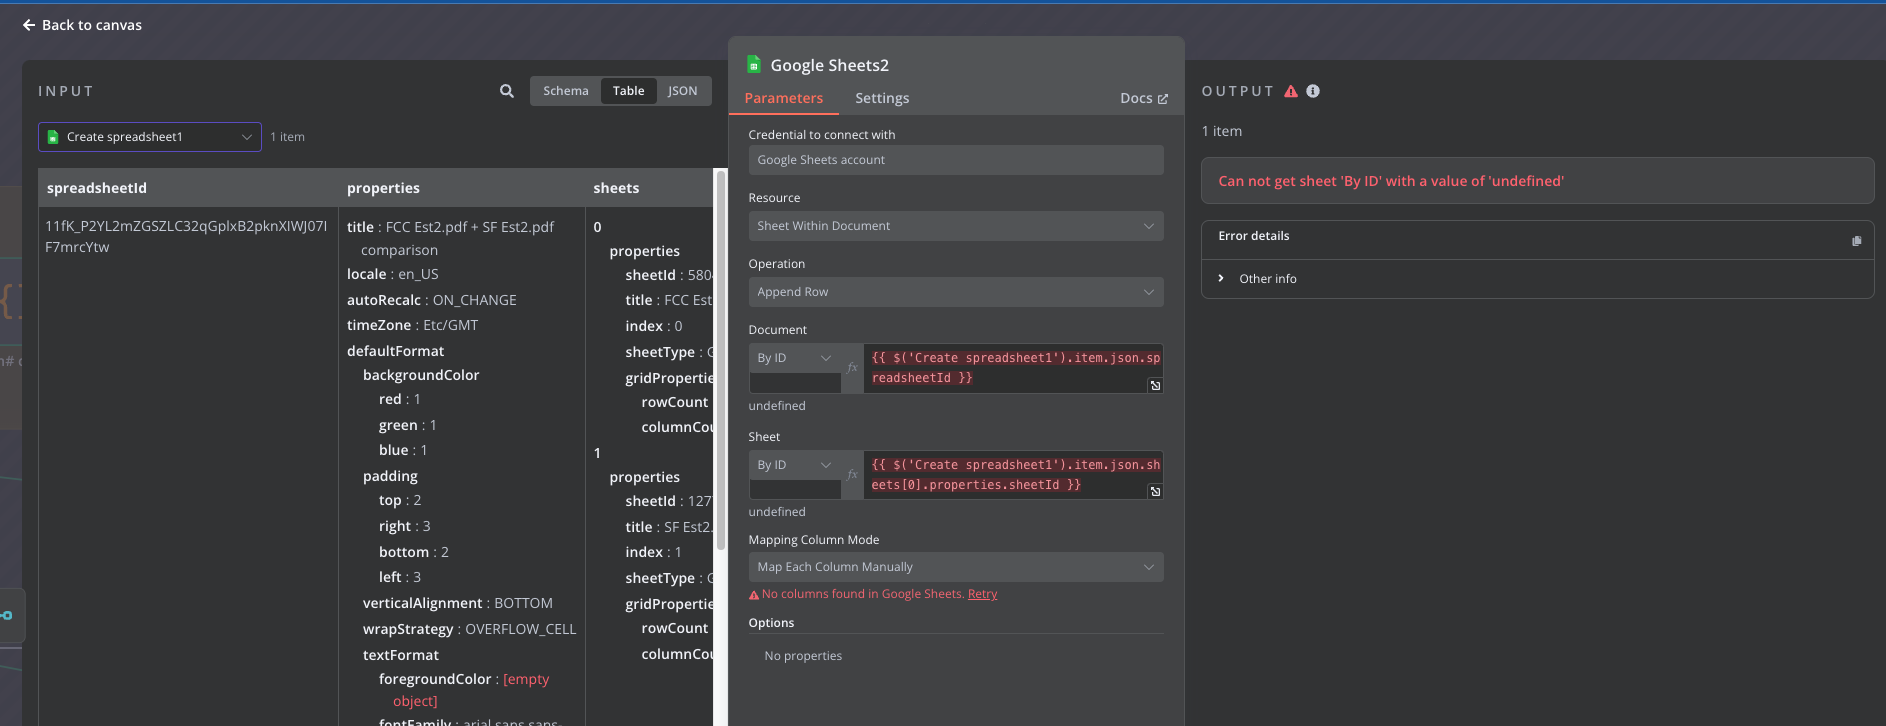Viewport: 1886px width, 726px height.
Task: Click the output error warning triangle icon
Action: click(1291, 91)
